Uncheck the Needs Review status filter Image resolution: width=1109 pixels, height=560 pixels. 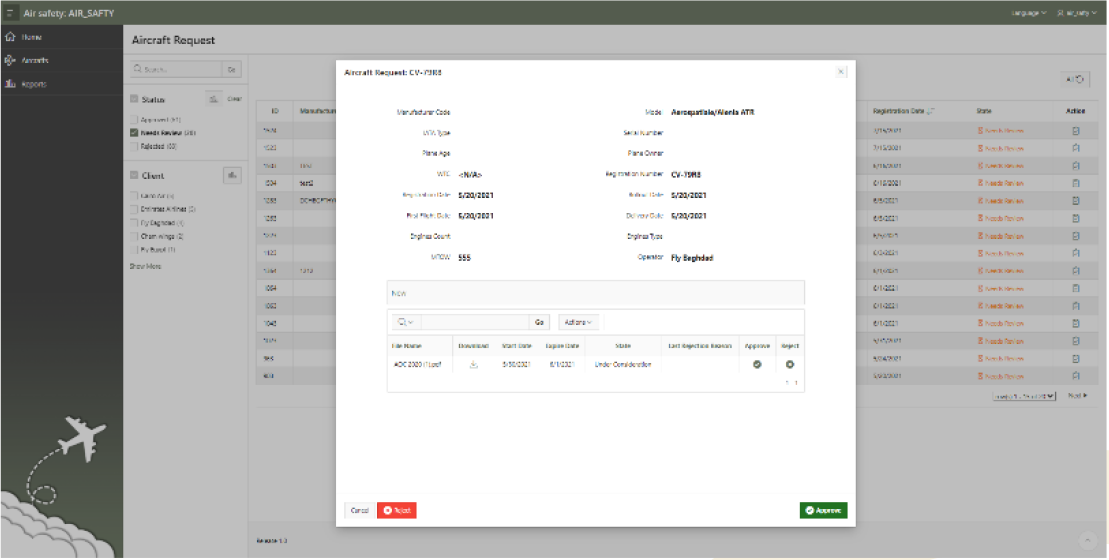pyautogui.click(x=134, y=132)
